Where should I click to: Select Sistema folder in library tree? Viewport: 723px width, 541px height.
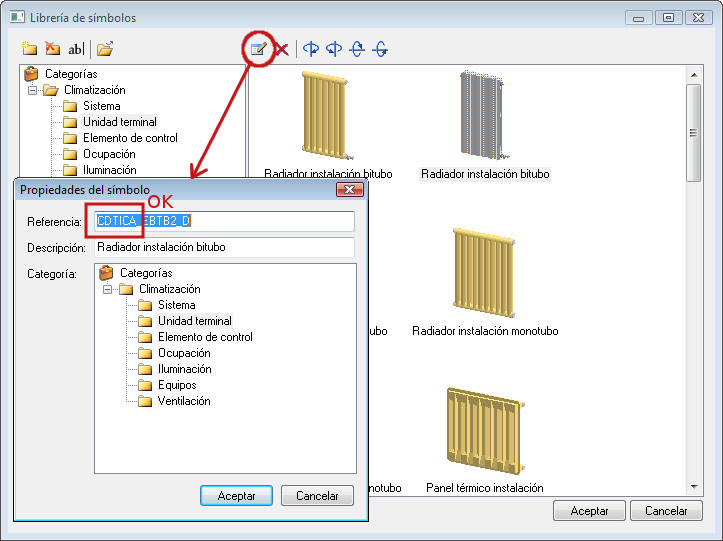101,106
